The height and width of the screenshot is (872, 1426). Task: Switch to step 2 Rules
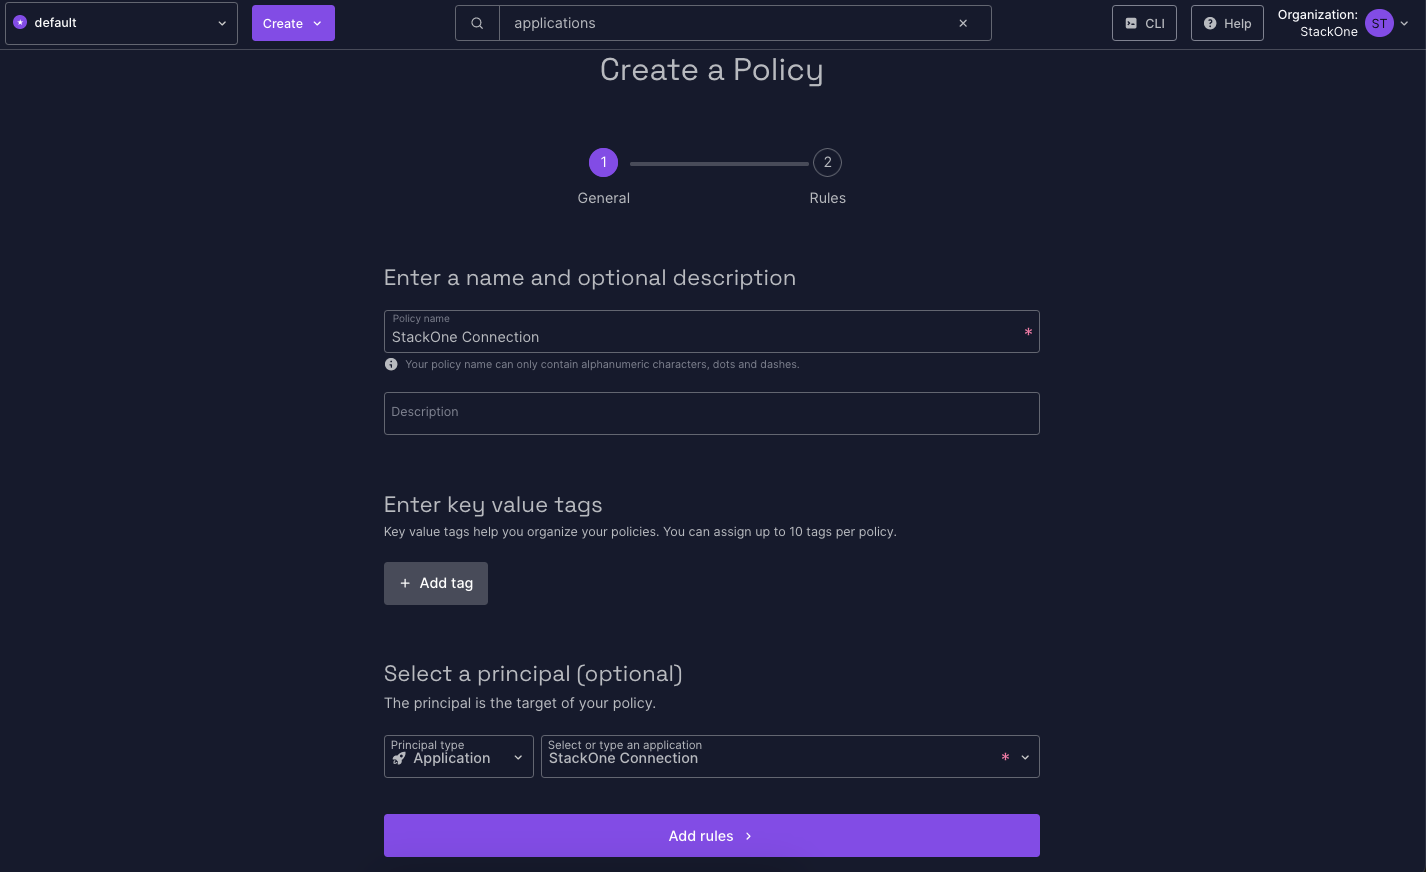click(x=827, y=162)
